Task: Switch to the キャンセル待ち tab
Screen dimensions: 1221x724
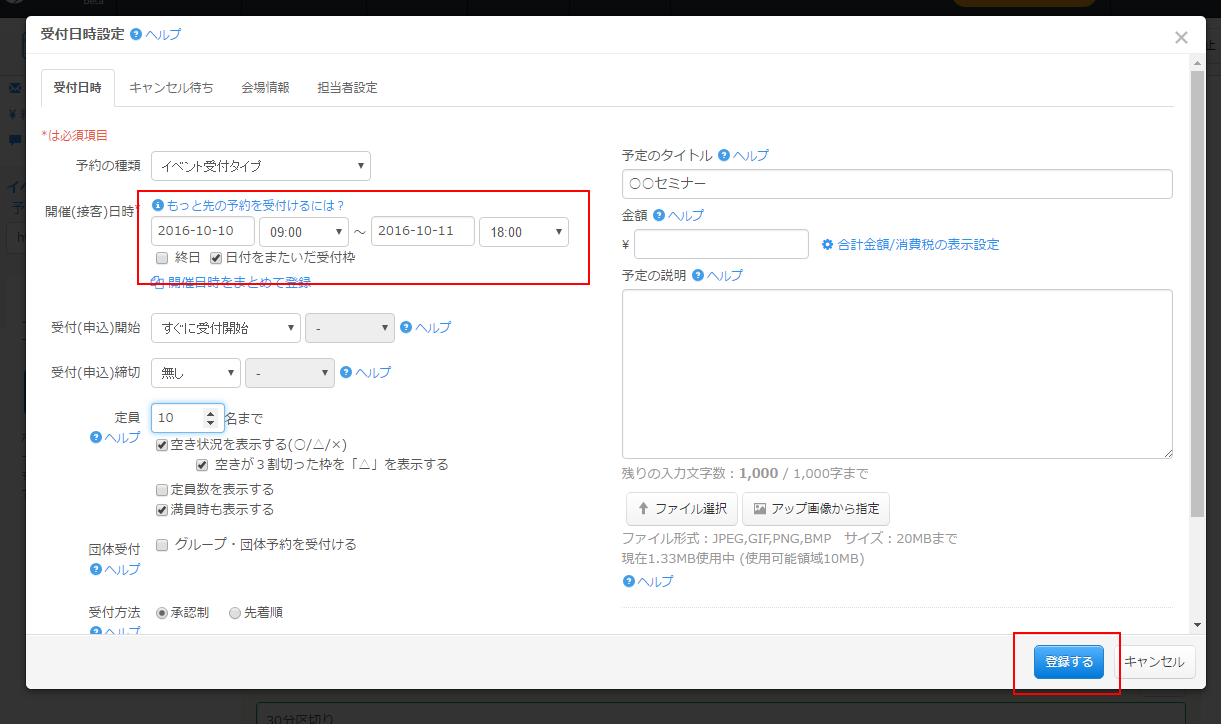Action: 171,87
